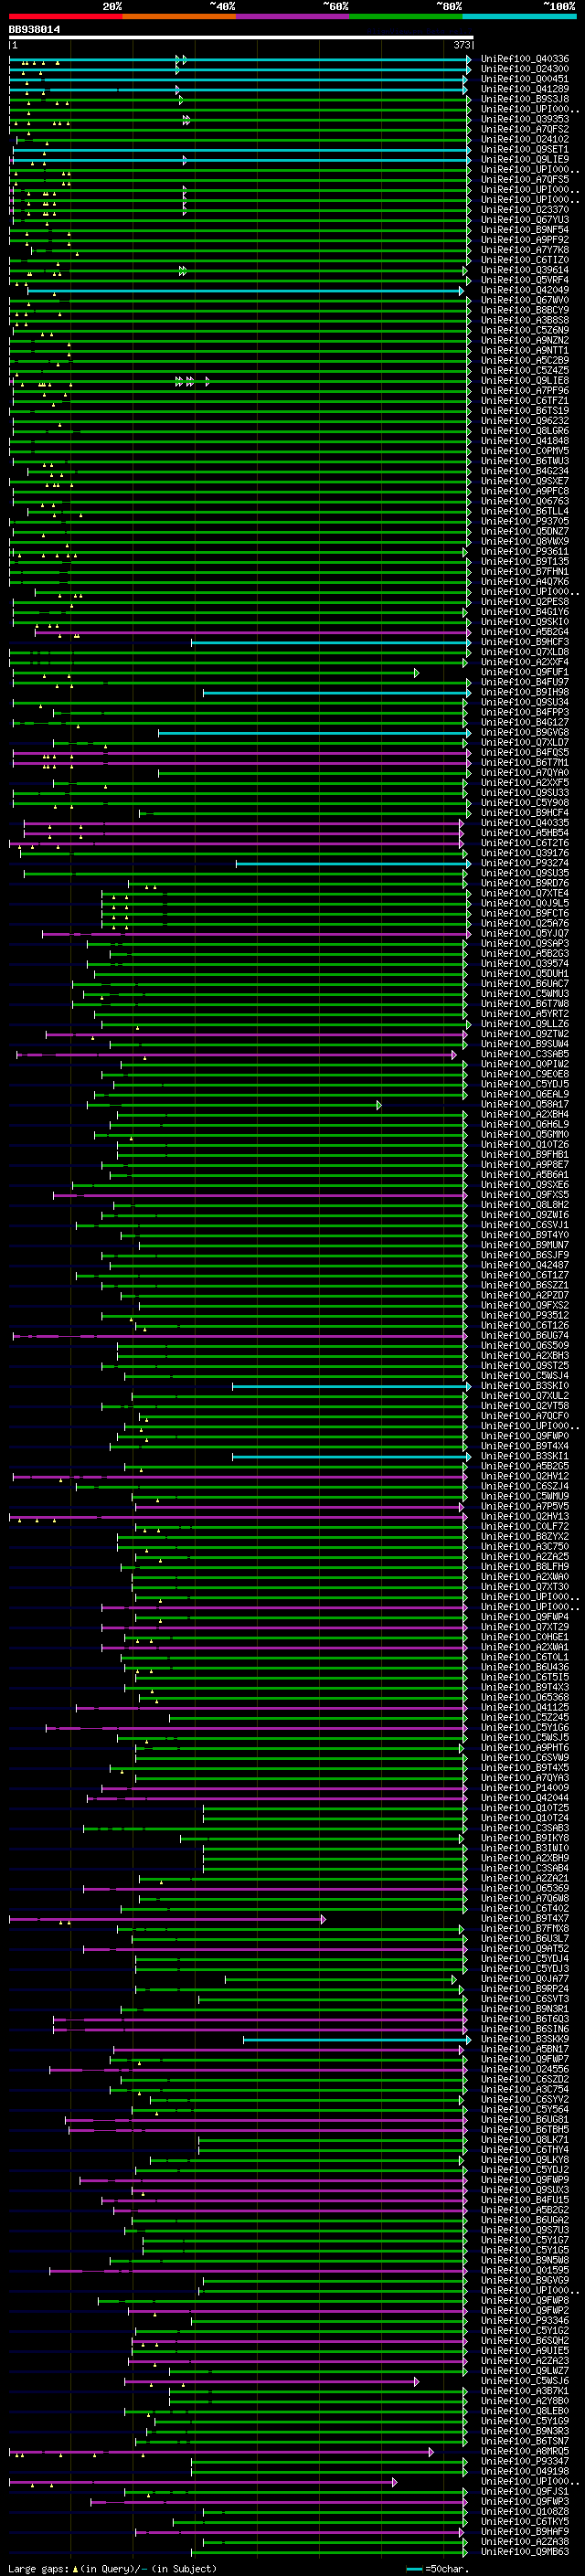Select label UniRef100_Q01595

[525, 2269]
